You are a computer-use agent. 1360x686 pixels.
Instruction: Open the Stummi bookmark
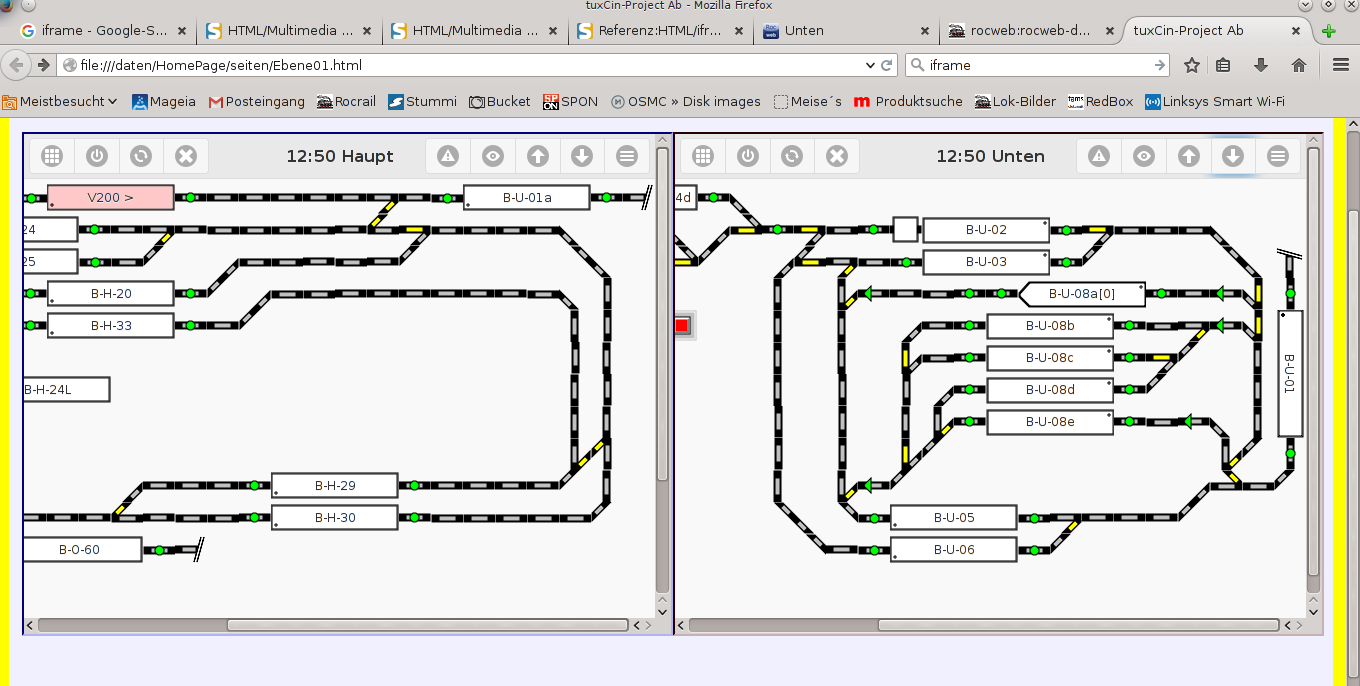pos(422,101)
